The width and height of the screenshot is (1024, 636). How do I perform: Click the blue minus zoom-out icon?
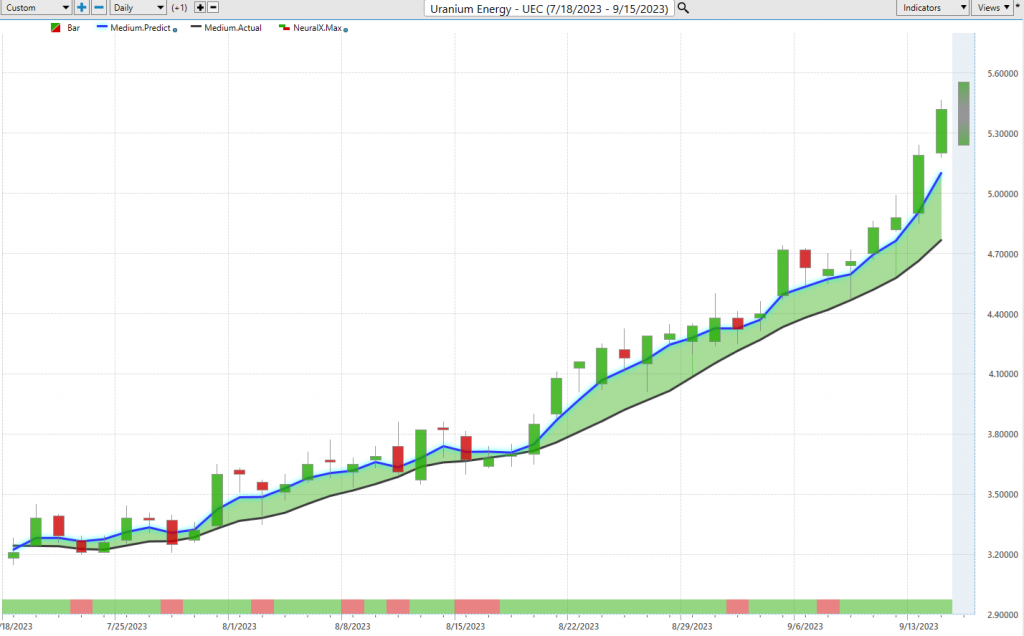click(x=99, y=8)
